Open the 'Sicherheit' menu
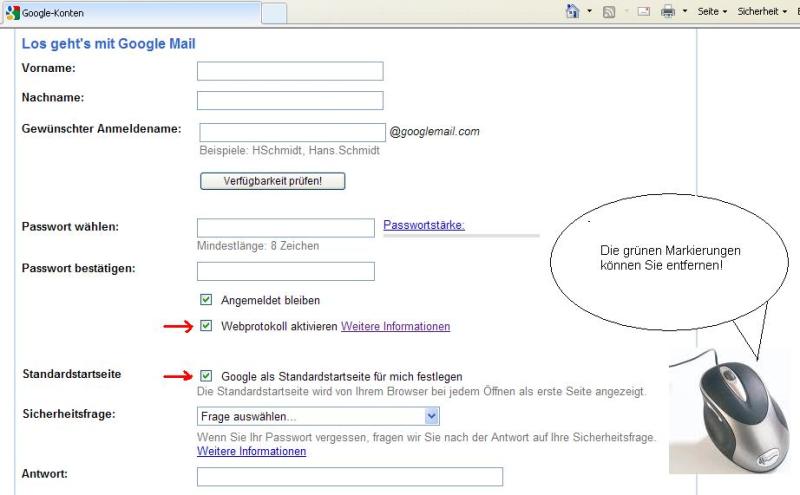 click(x=760, y=12)
